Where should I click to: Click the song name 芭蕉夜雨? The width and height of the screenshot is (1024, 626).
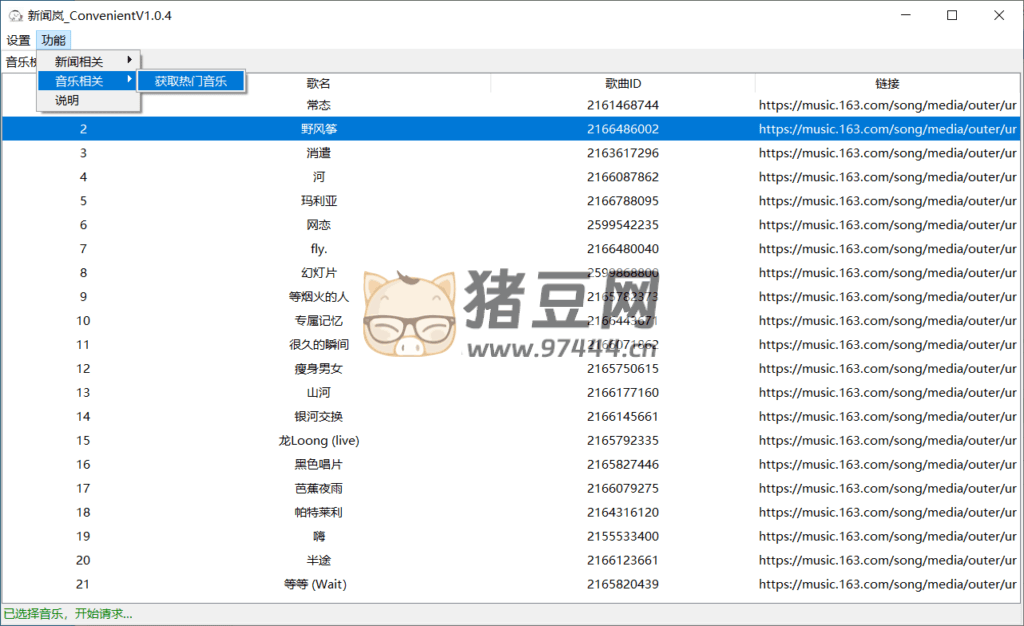(318, 489)
